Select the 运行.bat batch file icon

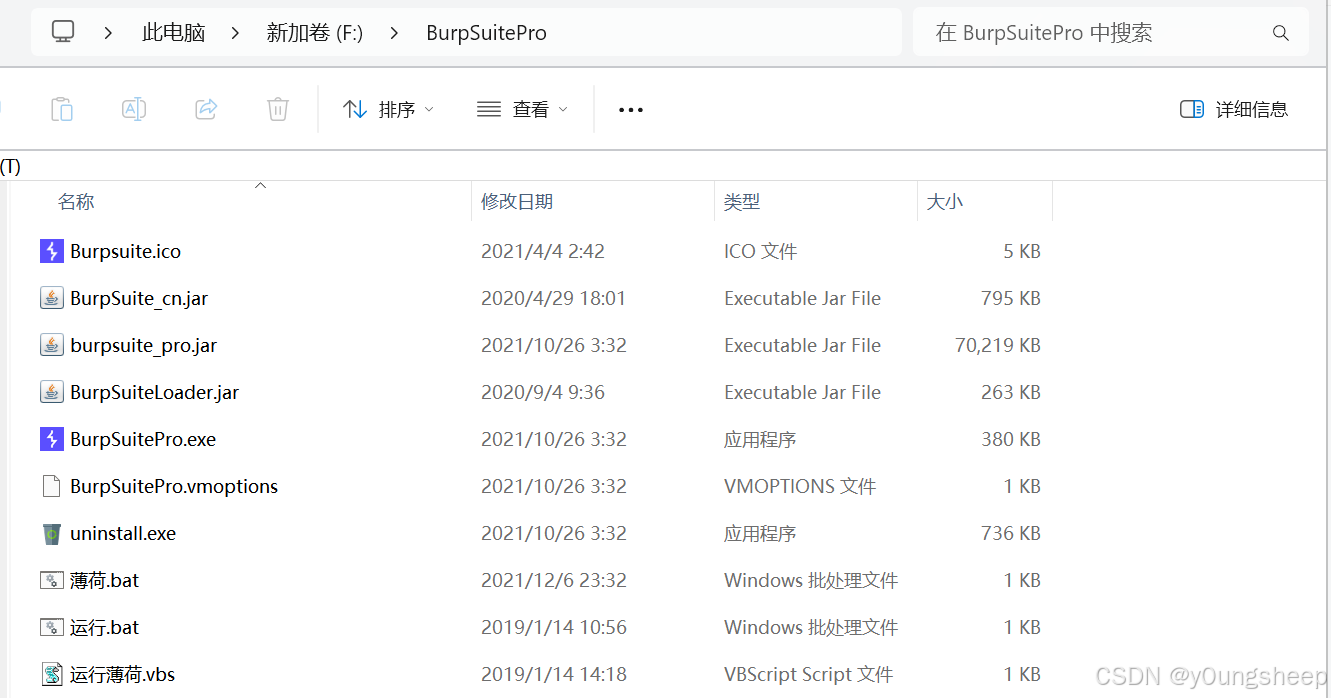(x=52, y=627)
